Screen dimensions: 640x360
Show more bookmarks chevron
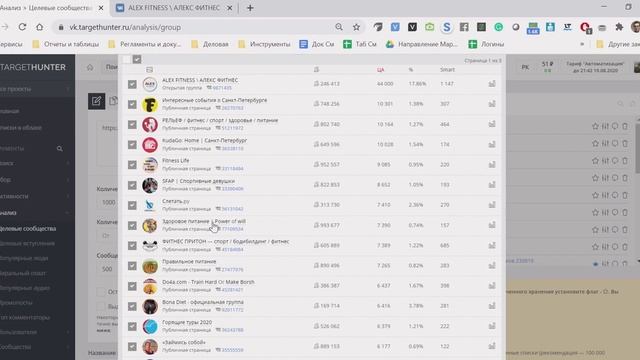point(582,44)
